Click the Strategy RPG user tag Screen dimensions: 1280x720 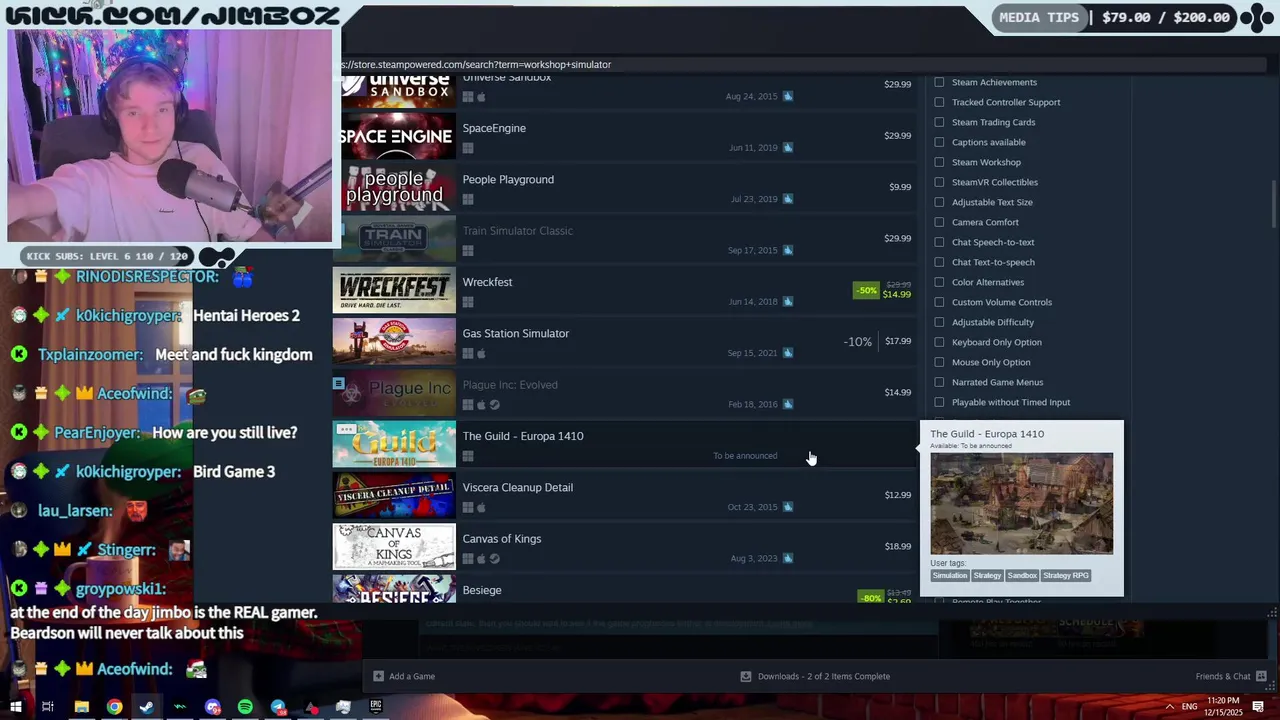click(x=1066, y=575)
